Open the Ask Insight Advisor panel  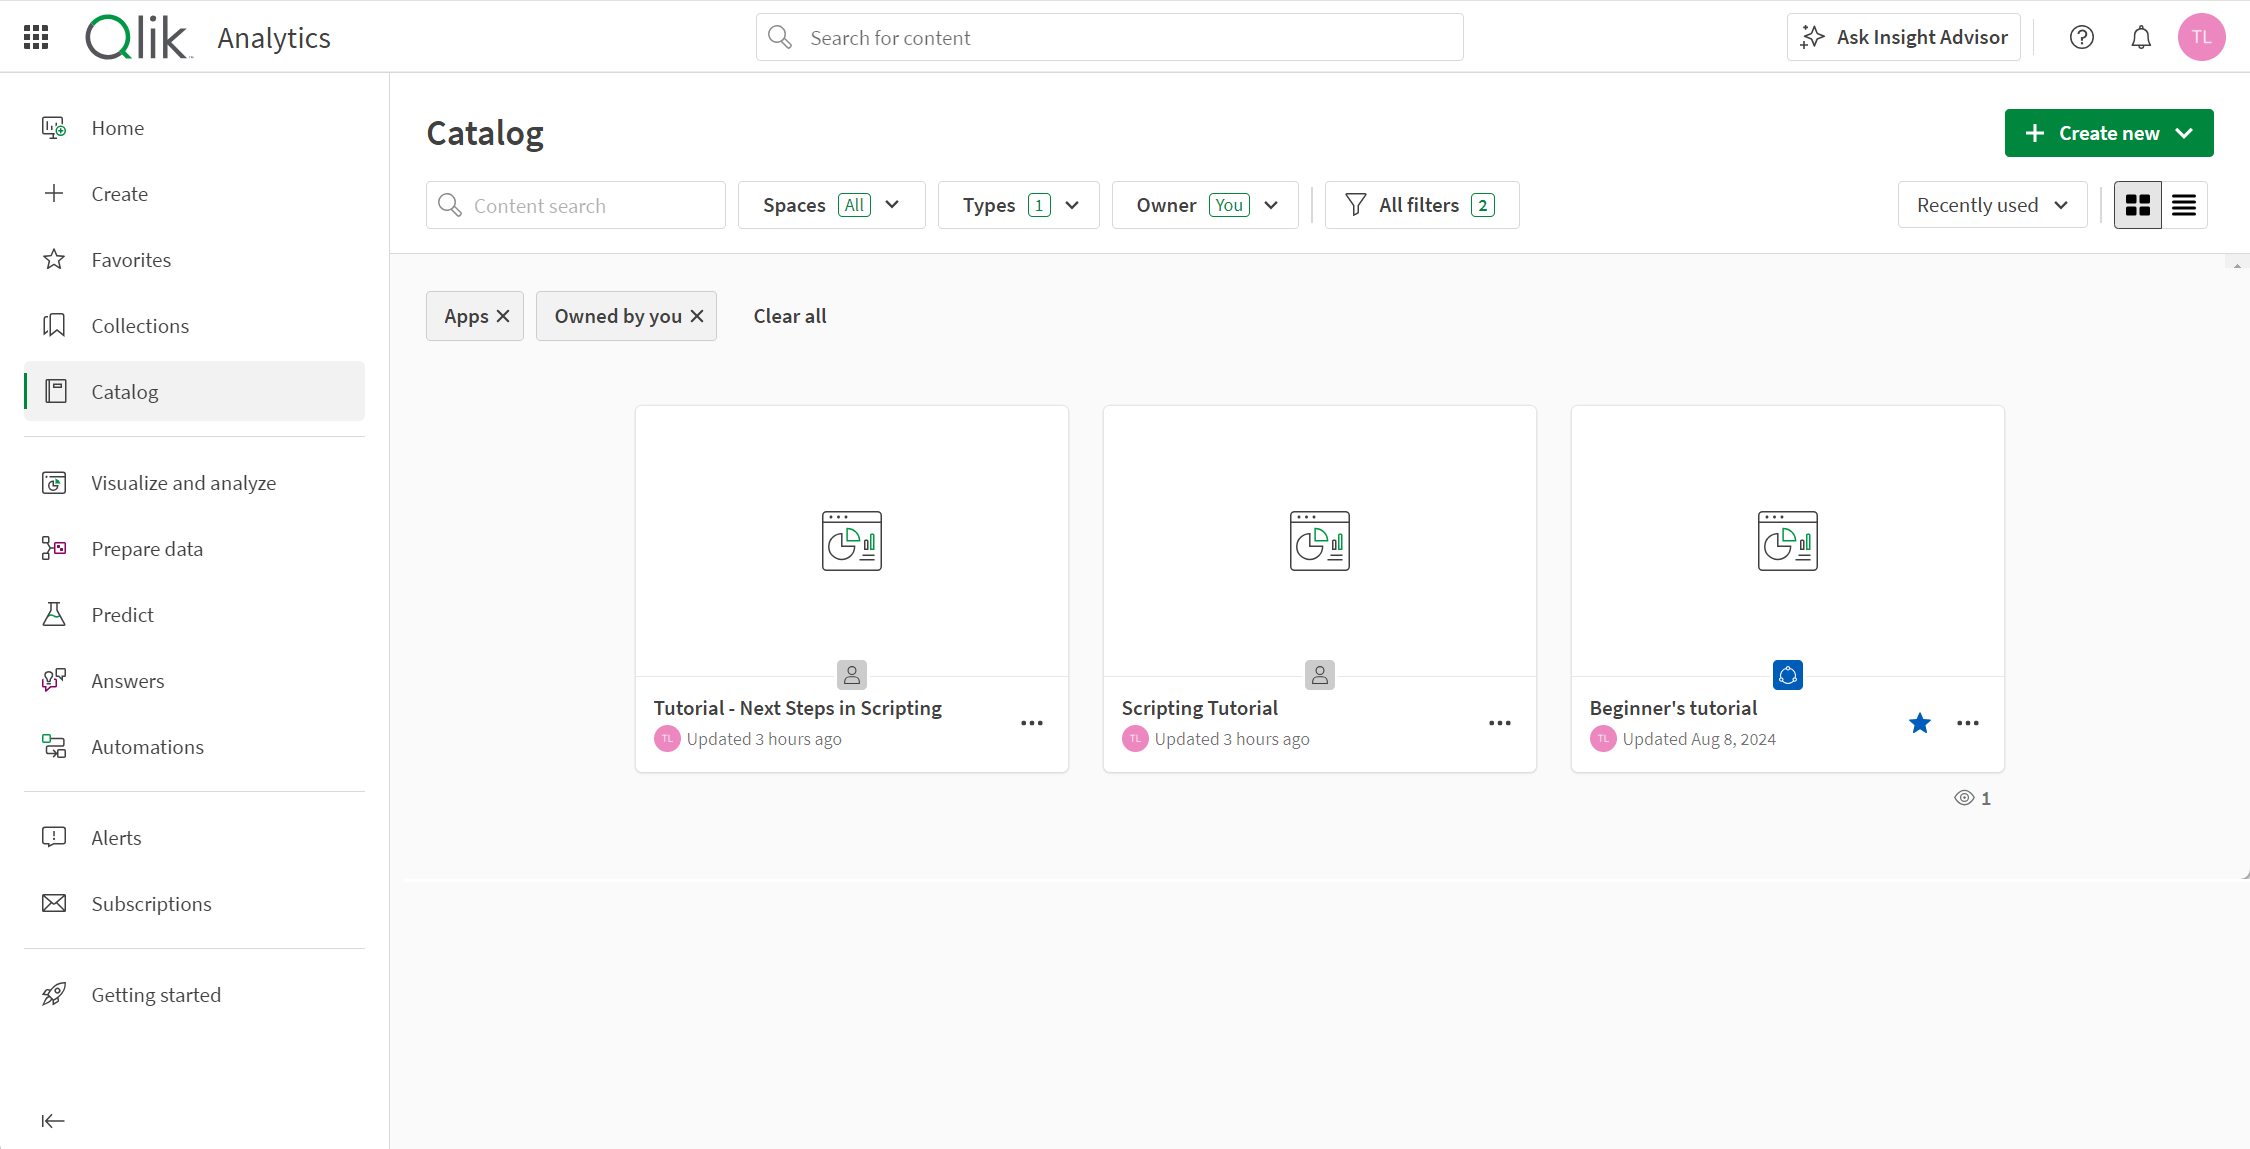(1906, 37)
